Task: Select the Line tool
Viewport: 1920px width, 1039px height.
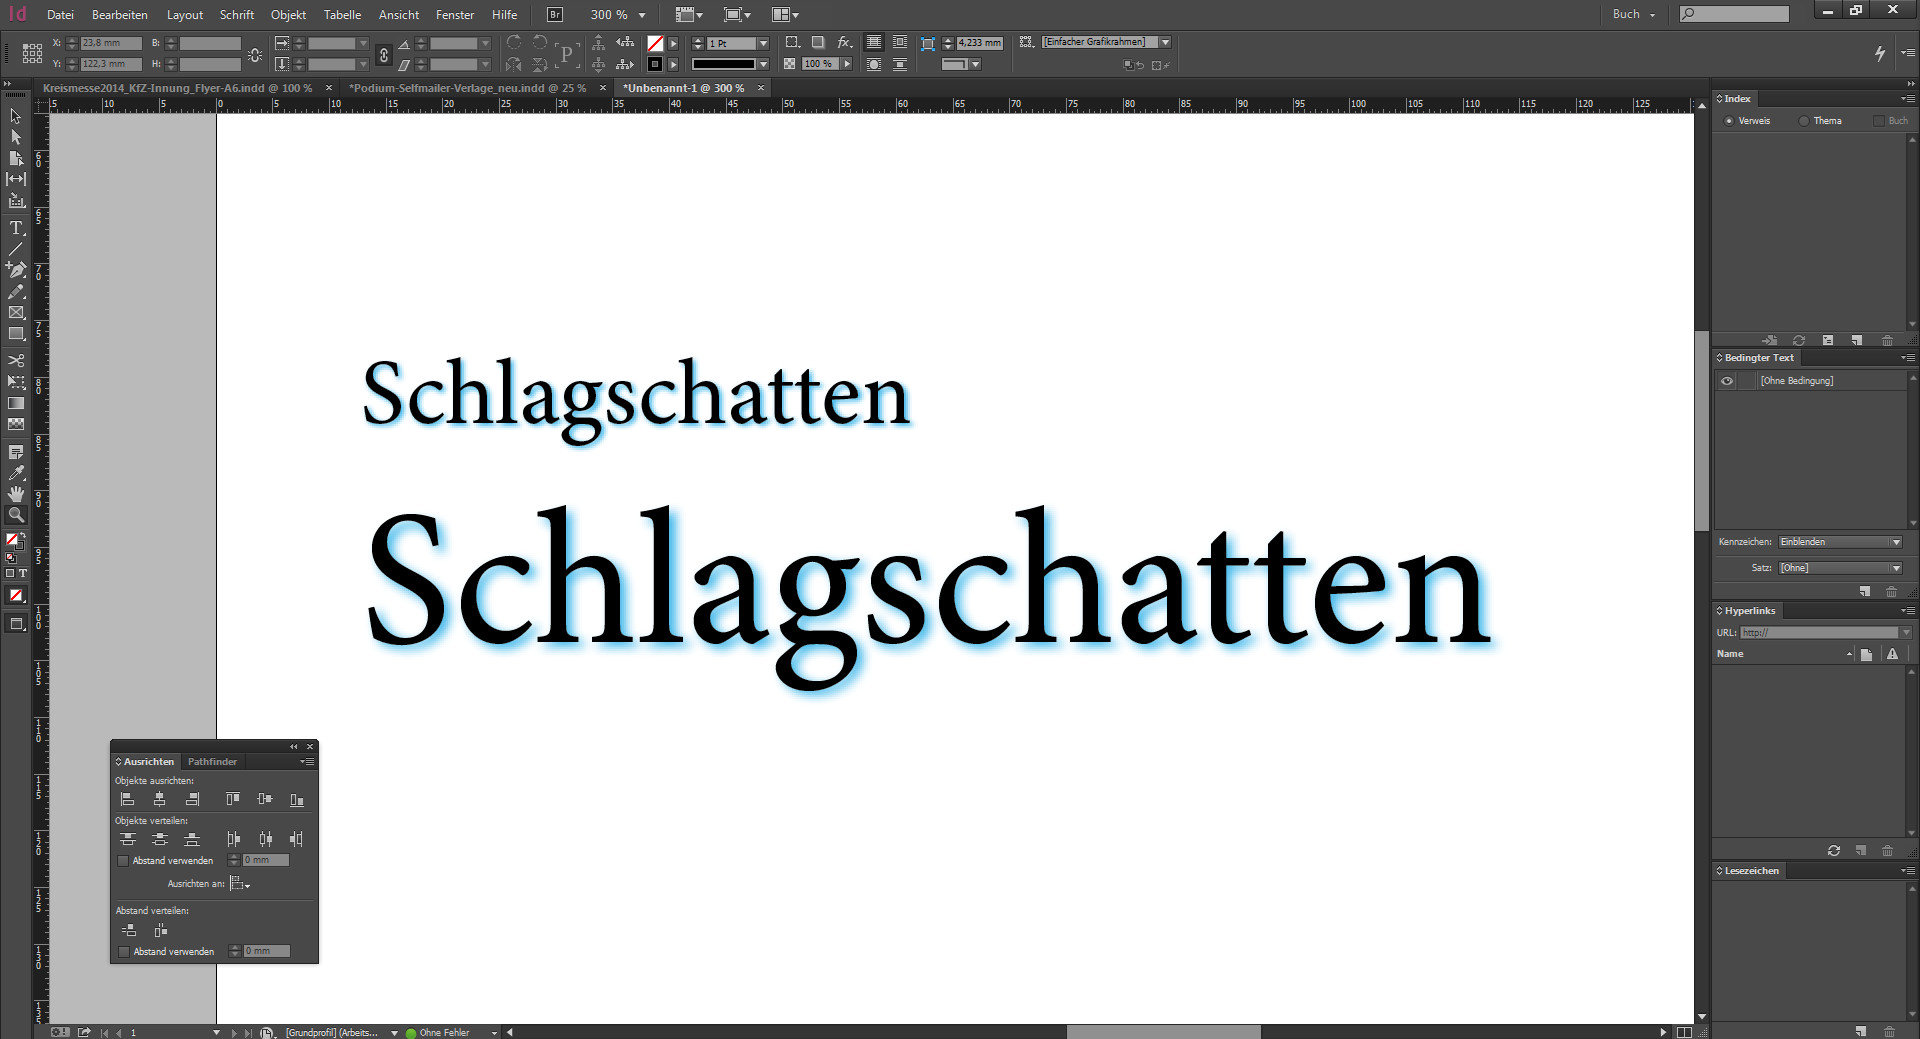Action: [15, 249]
